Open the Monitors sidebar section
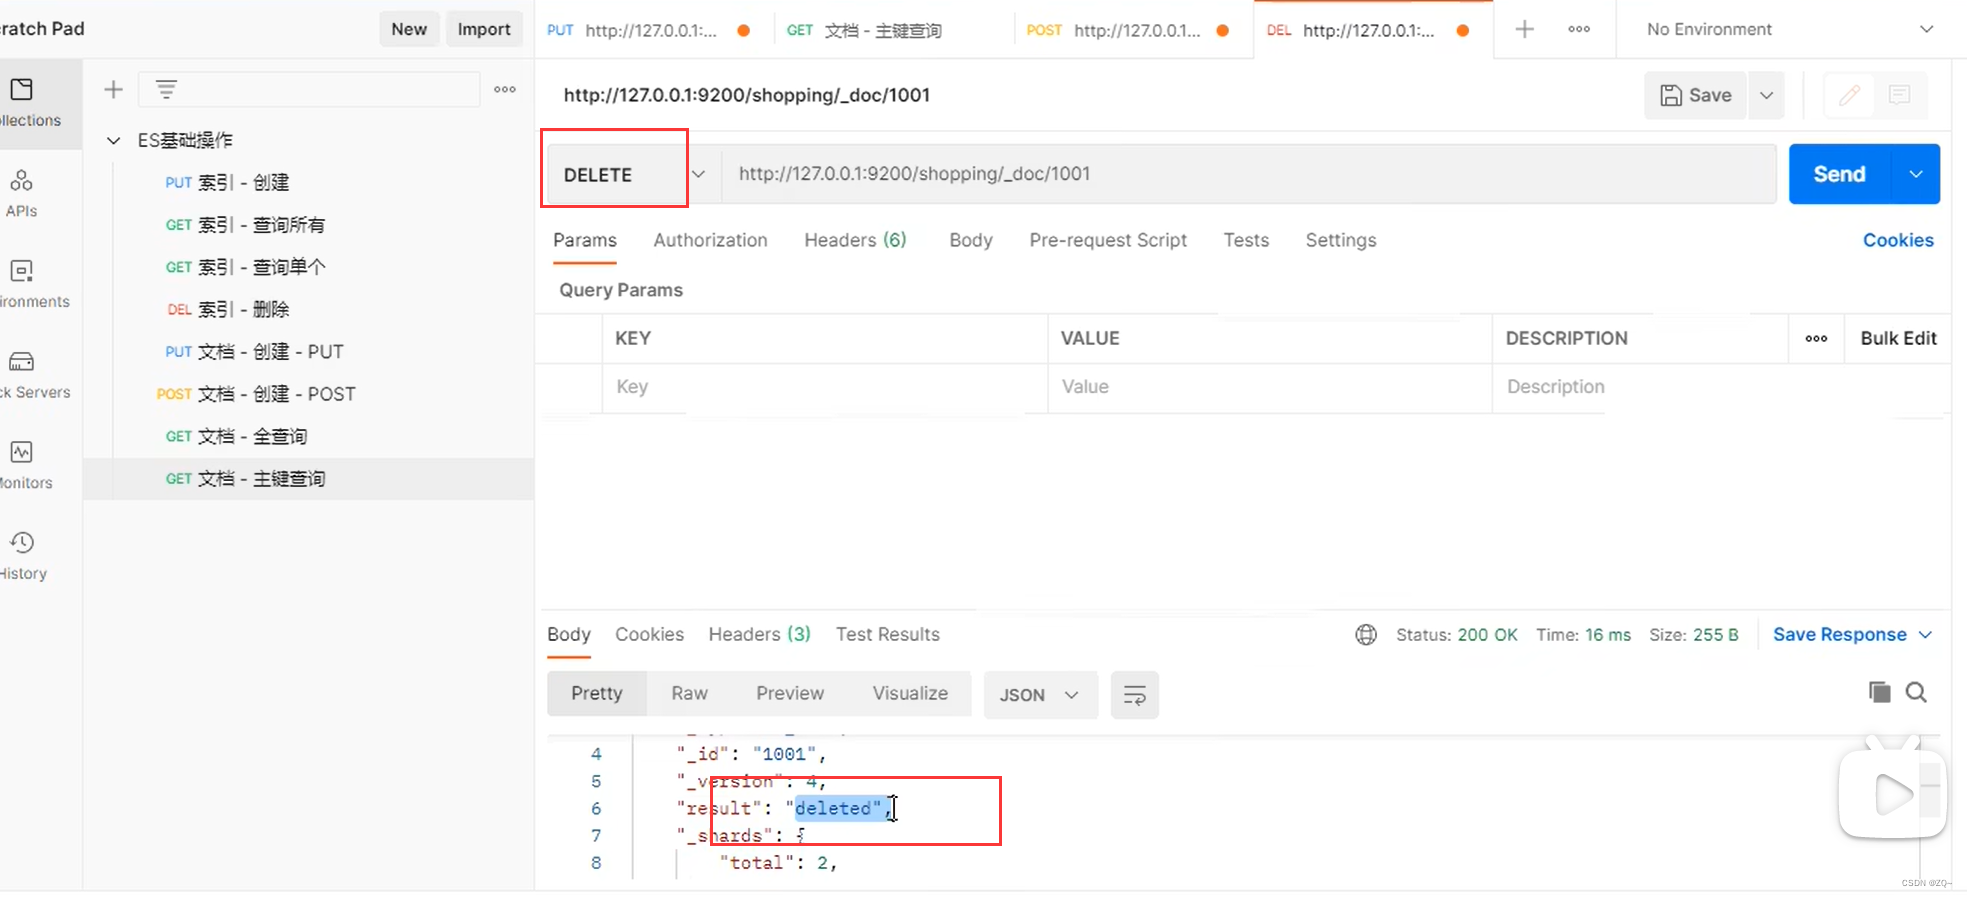This screenshot has height=897, width=1967. pos(25,466)
